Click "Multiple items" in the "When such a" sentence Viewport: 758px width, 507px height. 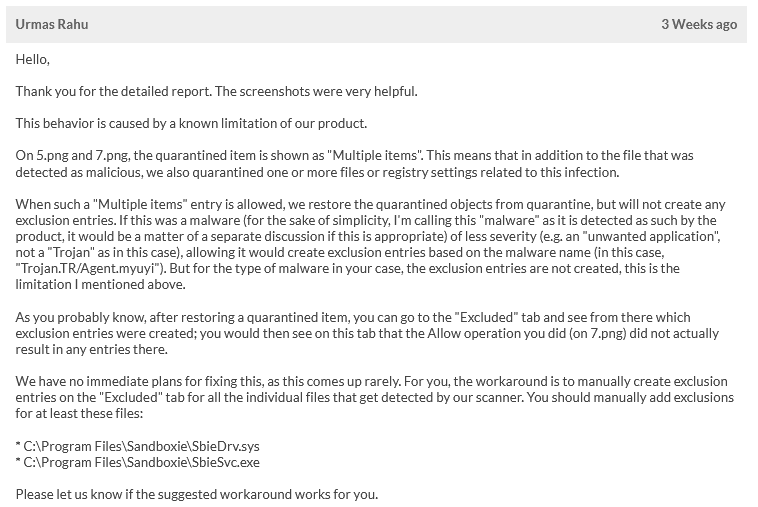pyautogui.click(x=129, y=204)
